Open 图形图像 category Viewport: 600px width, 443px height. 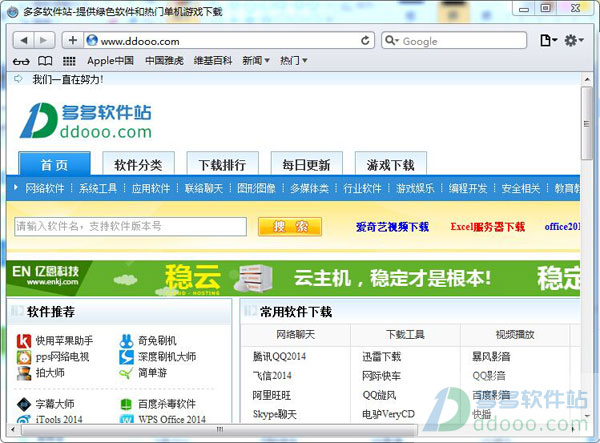coord(256,188)
